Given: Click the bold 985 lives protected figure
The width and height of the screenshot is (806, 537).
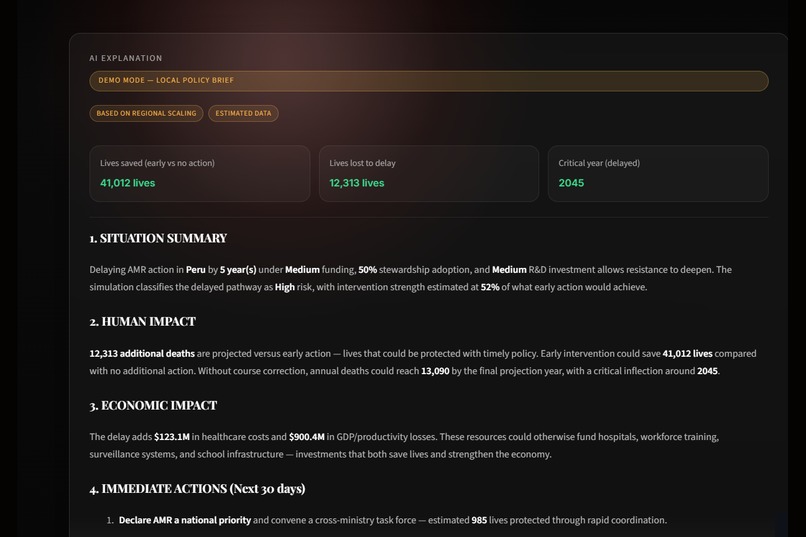Looking at the screenshot, I should pyautogui.click(x=479, y=520).
